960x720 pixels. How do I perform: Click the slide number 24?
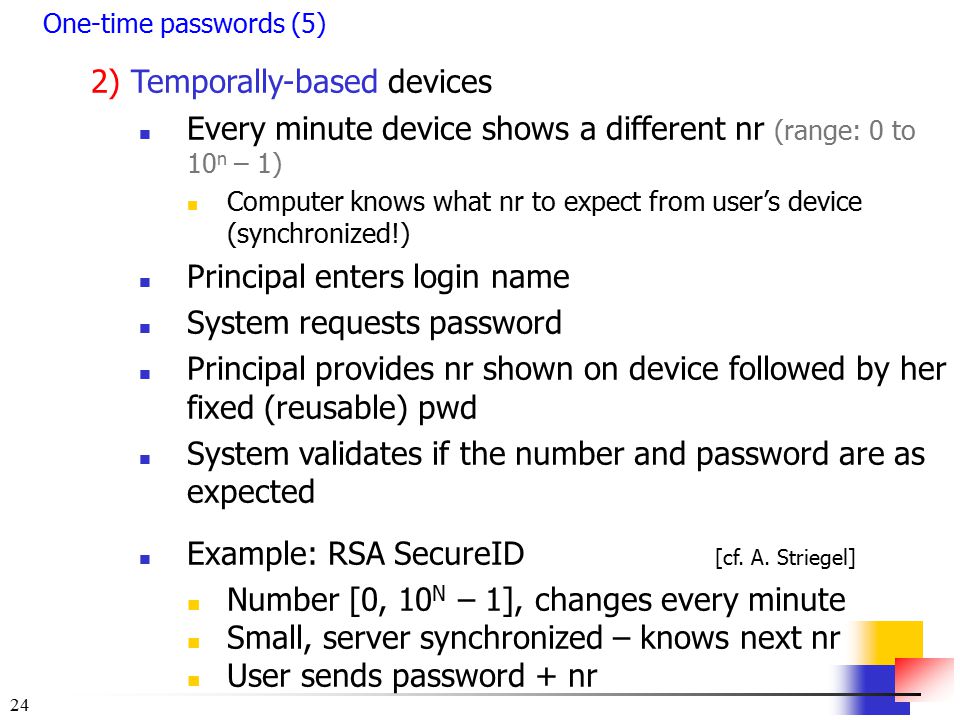pyautogui.click(x=20, y=705)
